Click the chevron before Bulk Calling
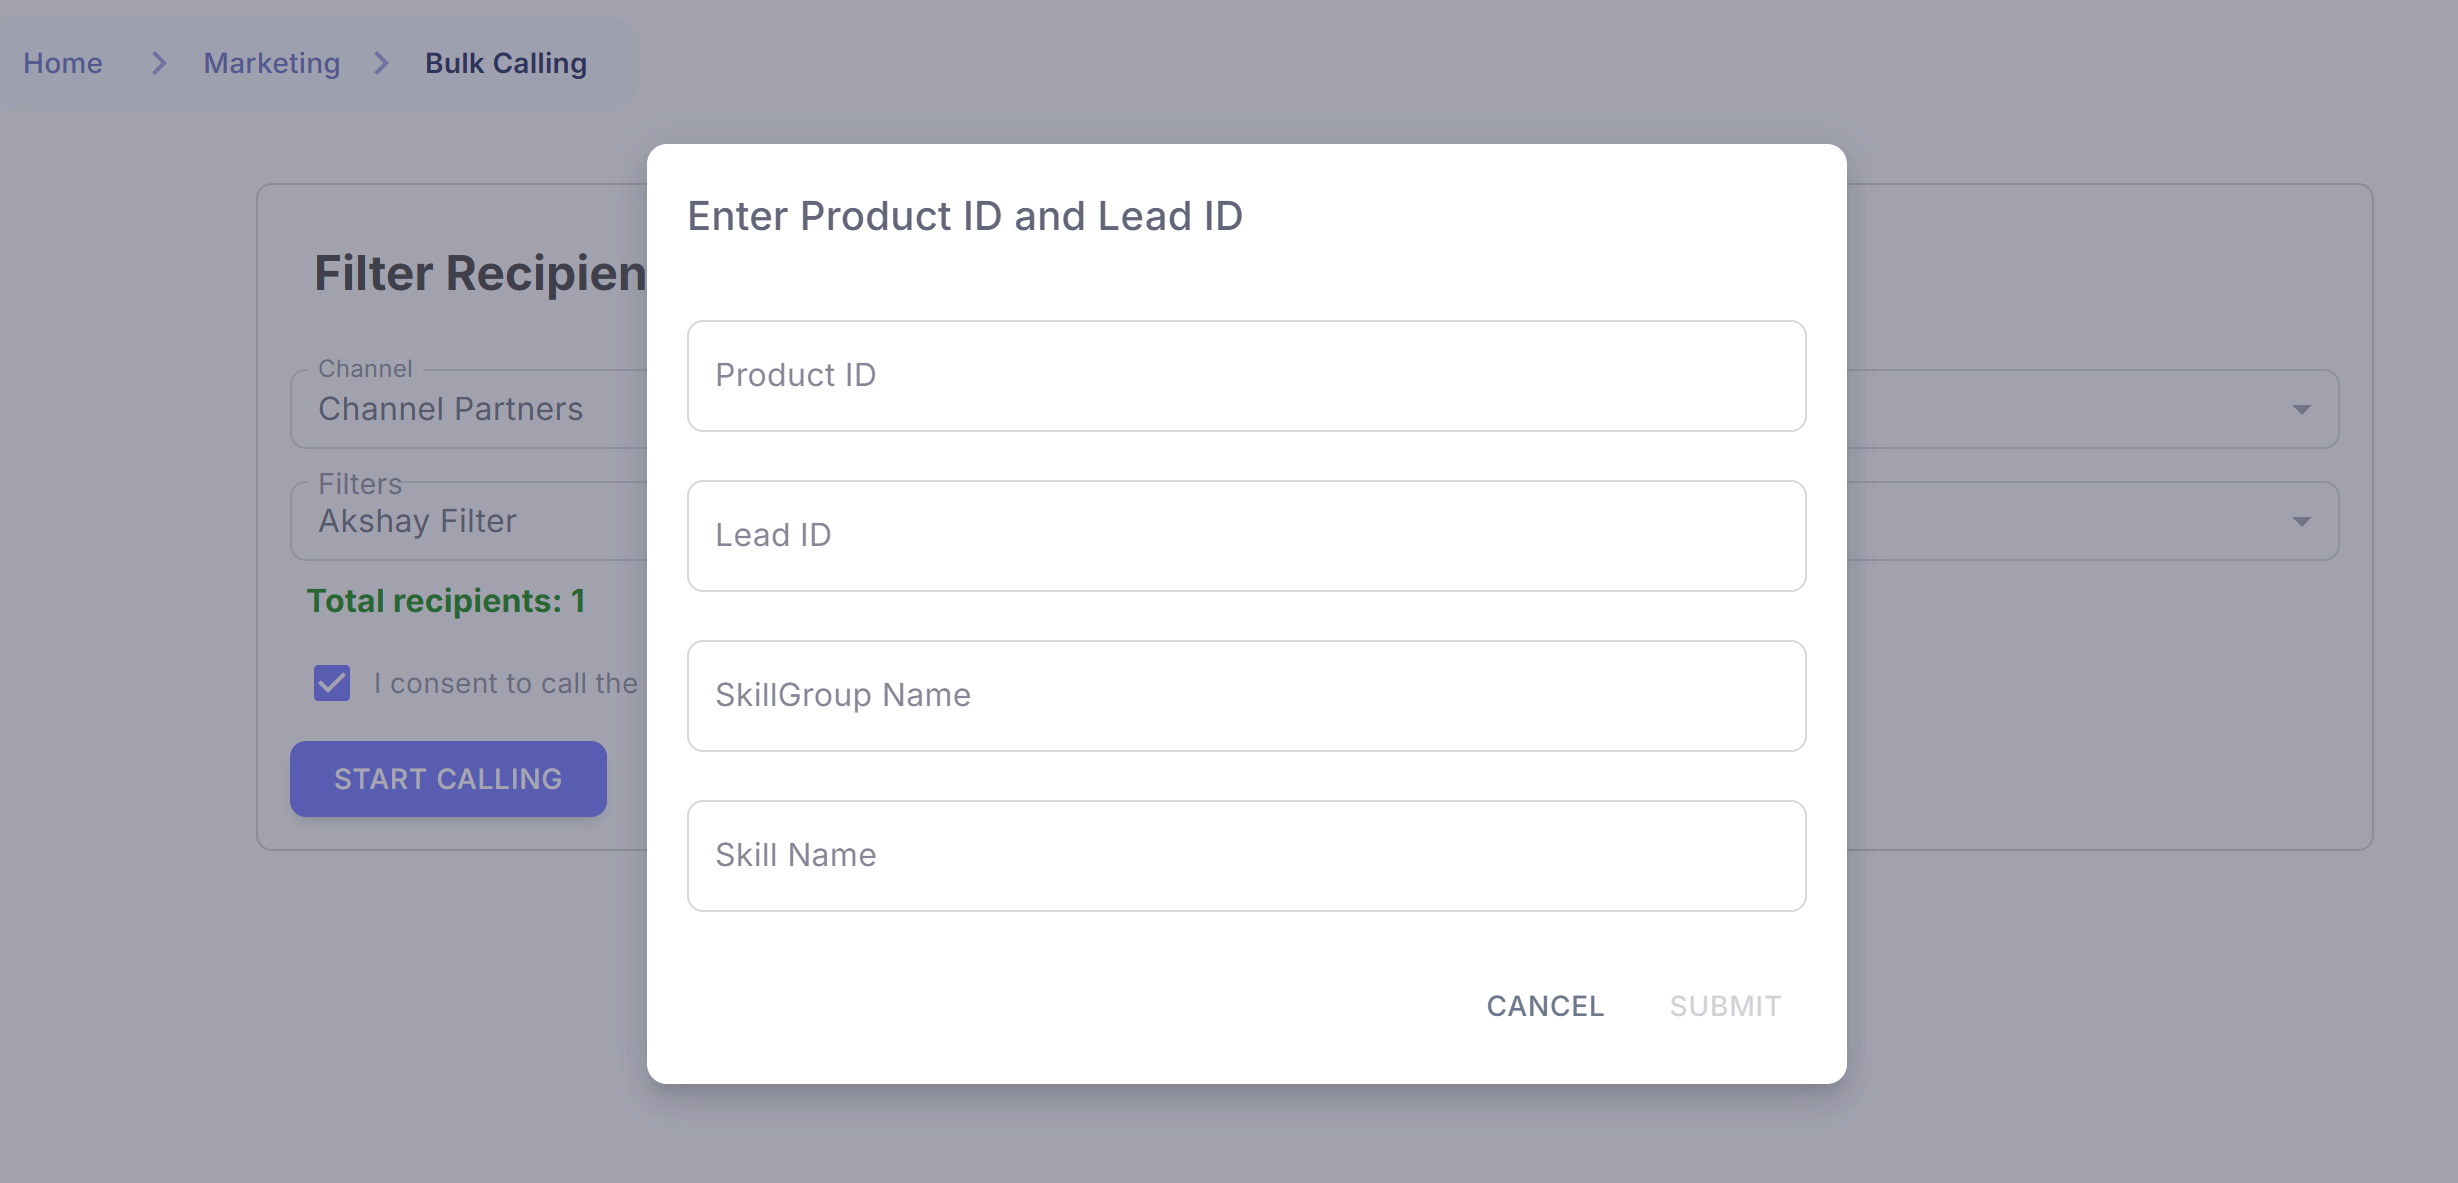This screenshot has width=2458, height=1183. coord(381,63)
